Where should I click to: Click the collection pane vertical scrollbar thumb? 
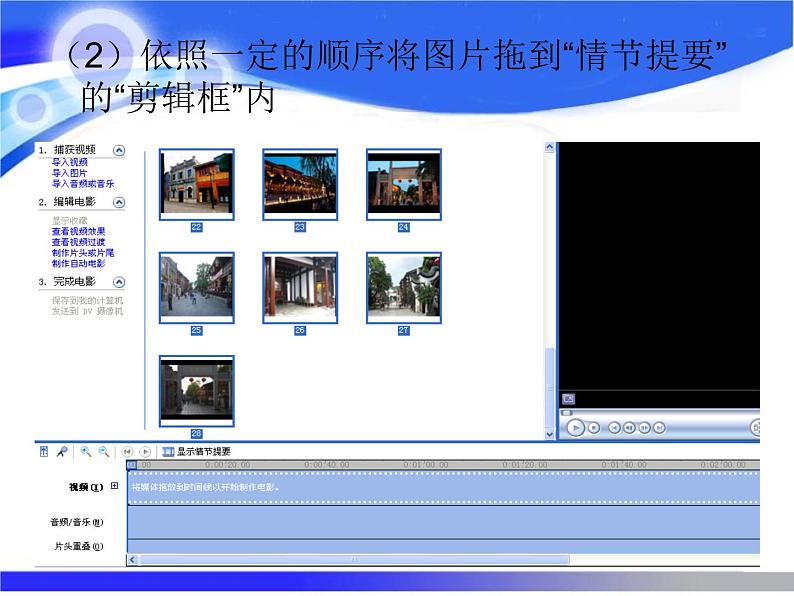549,387
